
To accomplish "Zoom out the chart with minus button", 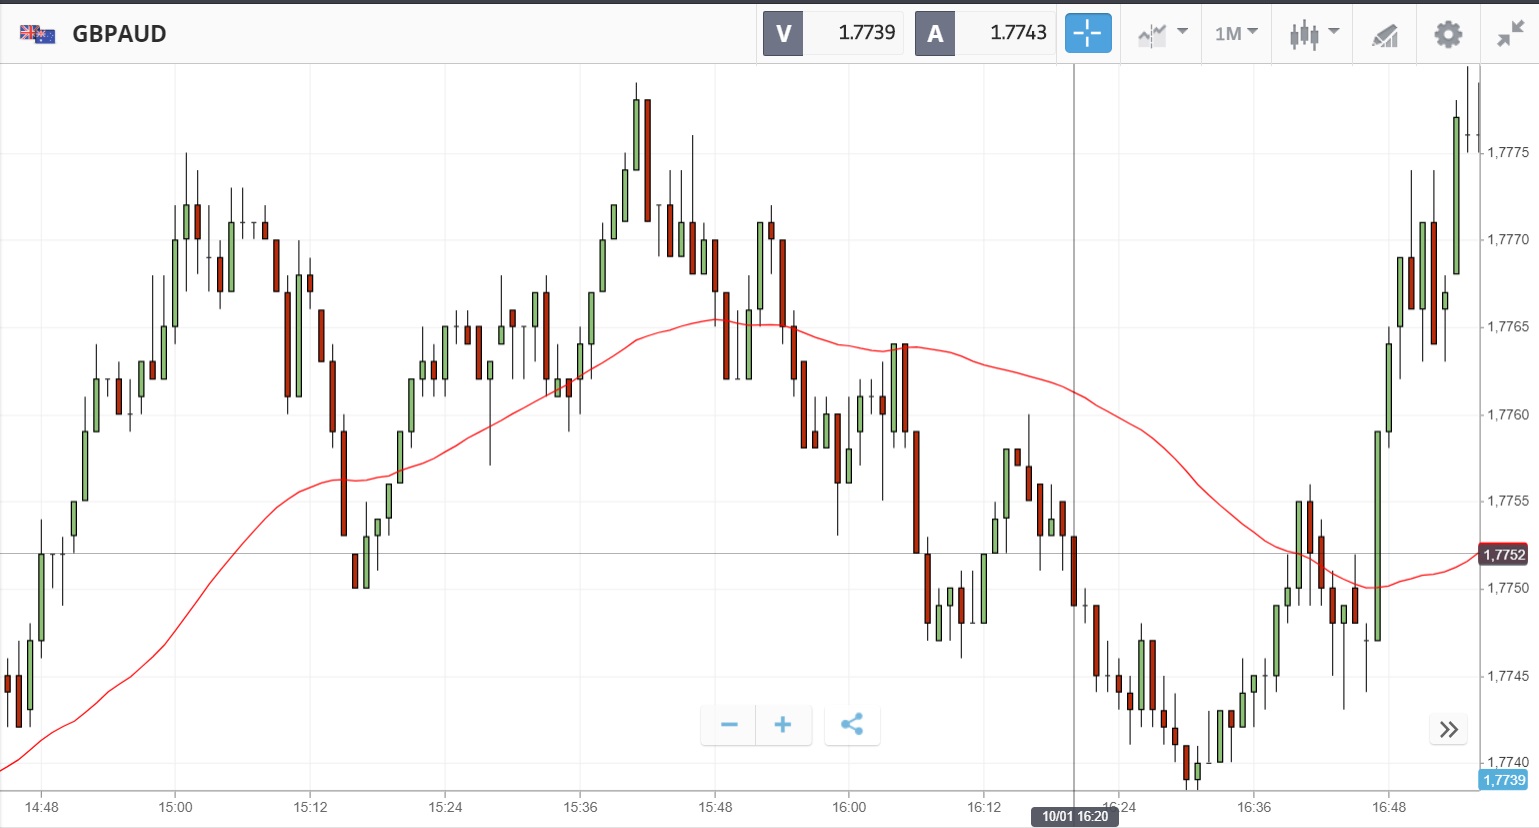I will (x=729, y=725).
